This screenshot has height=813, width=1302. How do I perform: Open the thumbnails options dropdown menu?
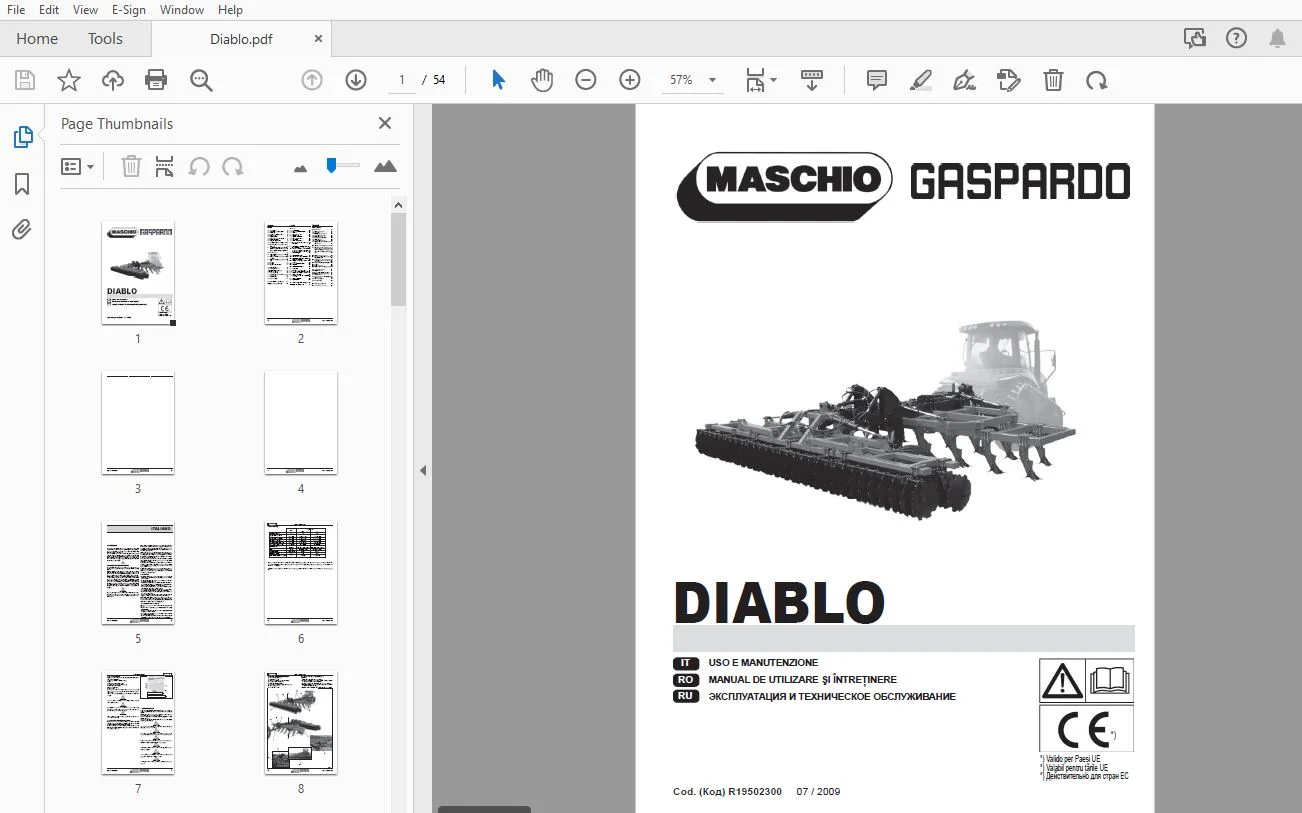[x=77, y=166]
